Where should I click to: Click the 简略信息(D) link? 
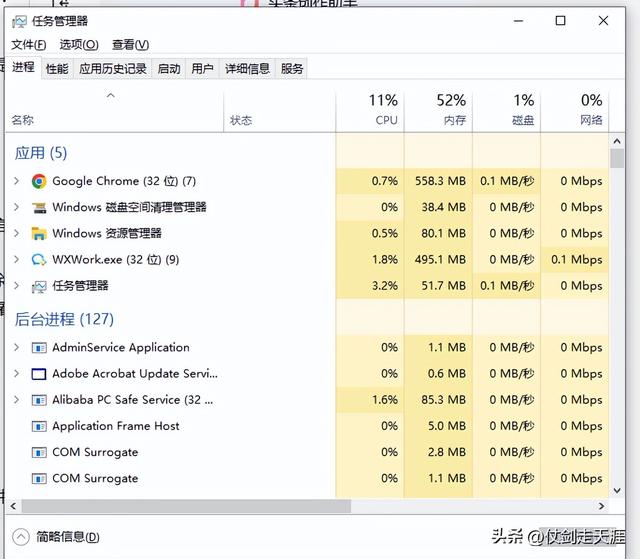68,537
